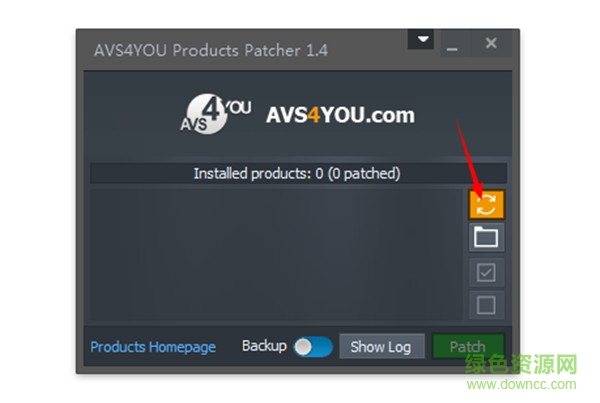Click the Installed products status bar
The image size is (600, 403).
pyautogui.click(x=298, y=173)
